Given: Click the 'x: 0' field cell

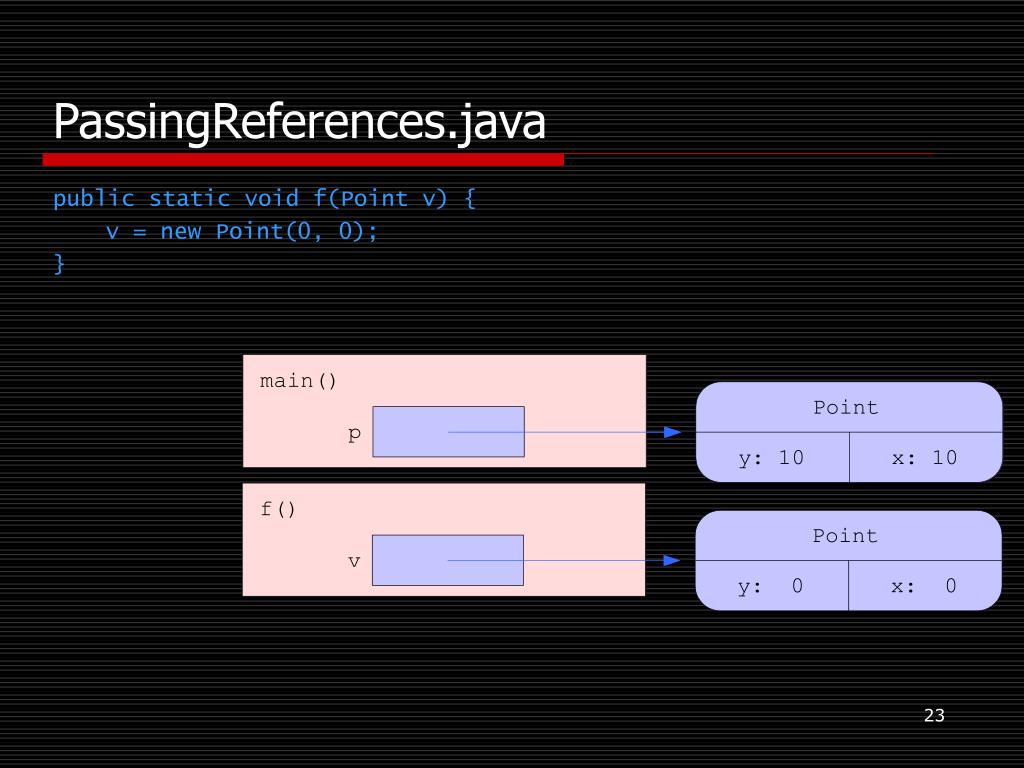Looking at the screenshot, I should pyautogui.click(x=925, y=585).
